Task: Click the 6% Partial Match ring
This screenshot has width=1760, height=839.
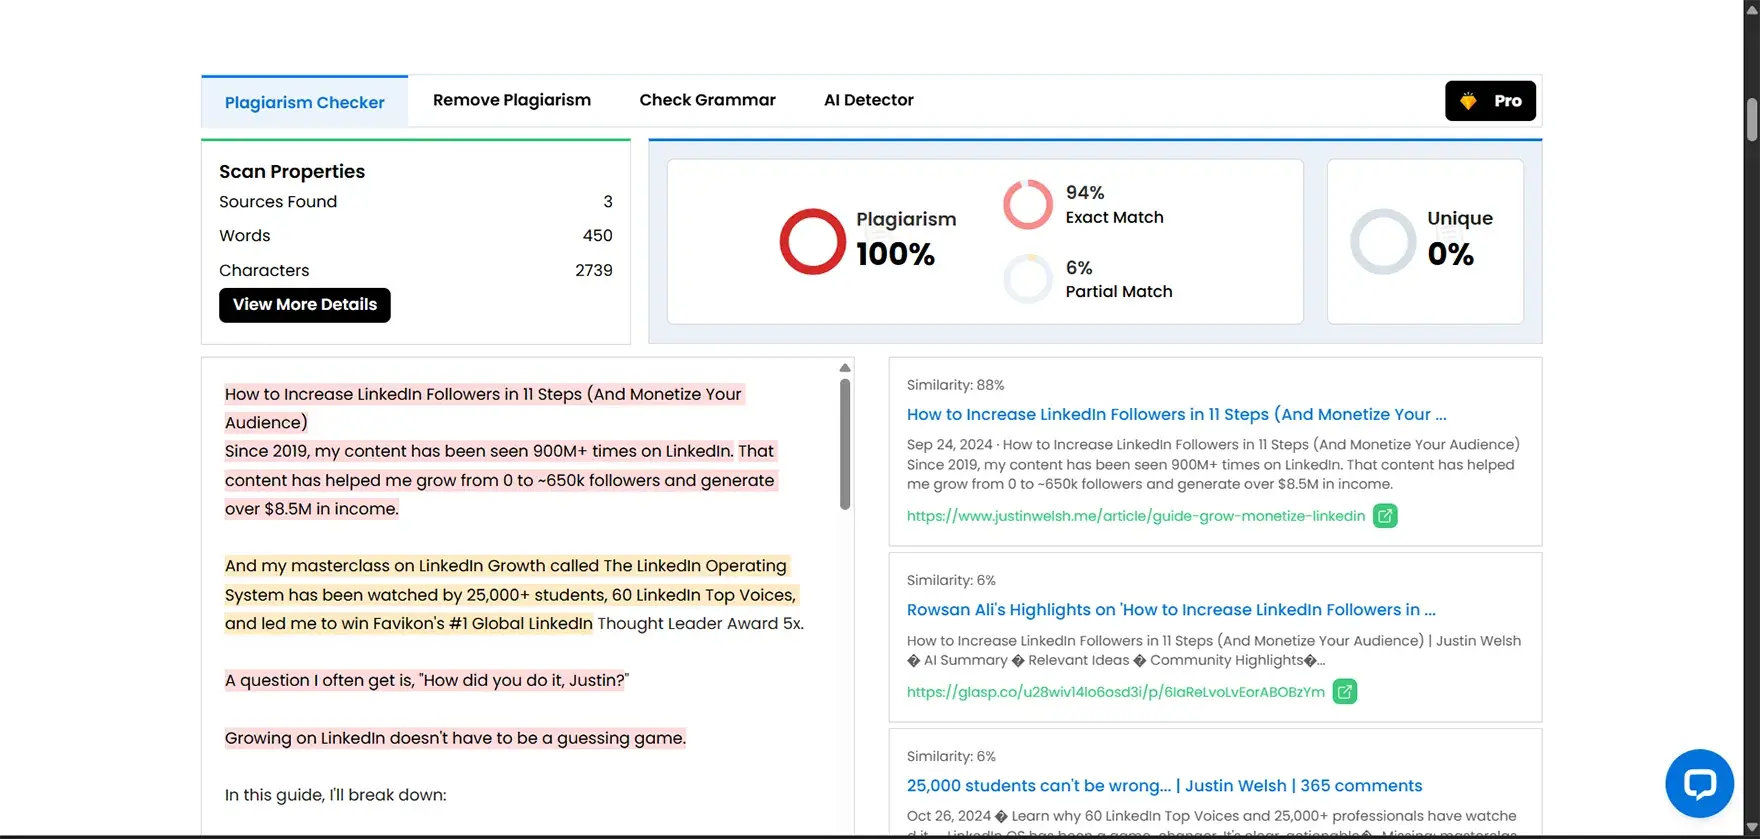Action: 1028,279
